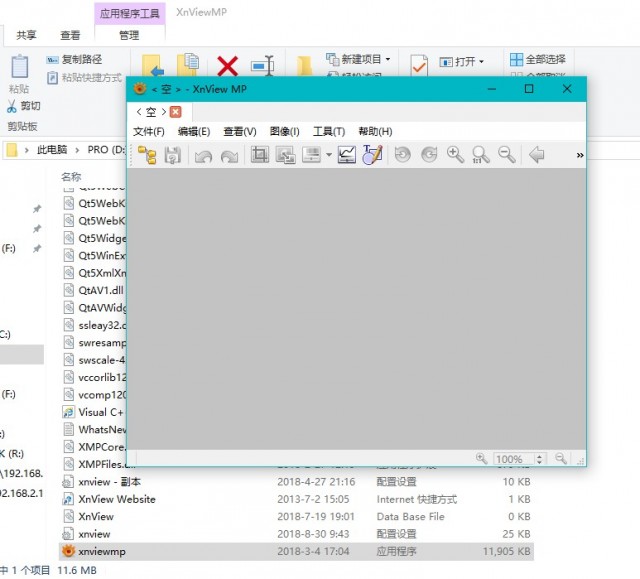The width and height of the screenshot is (640, 579).
Task: Maximize the XnView MP window
Action: pyautogui.click(x=529, y=89)
